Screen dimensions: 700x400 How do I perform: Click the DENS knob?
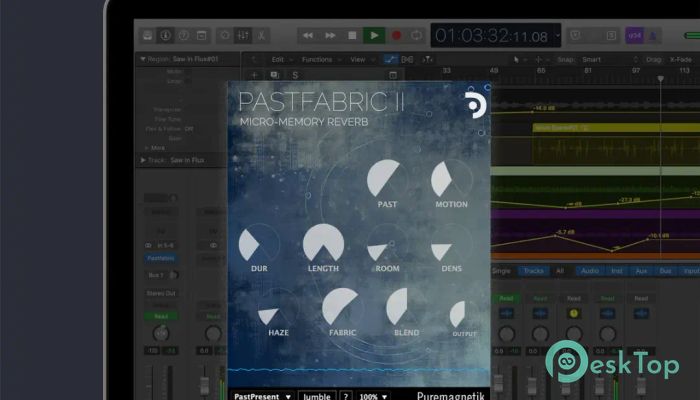451,244
